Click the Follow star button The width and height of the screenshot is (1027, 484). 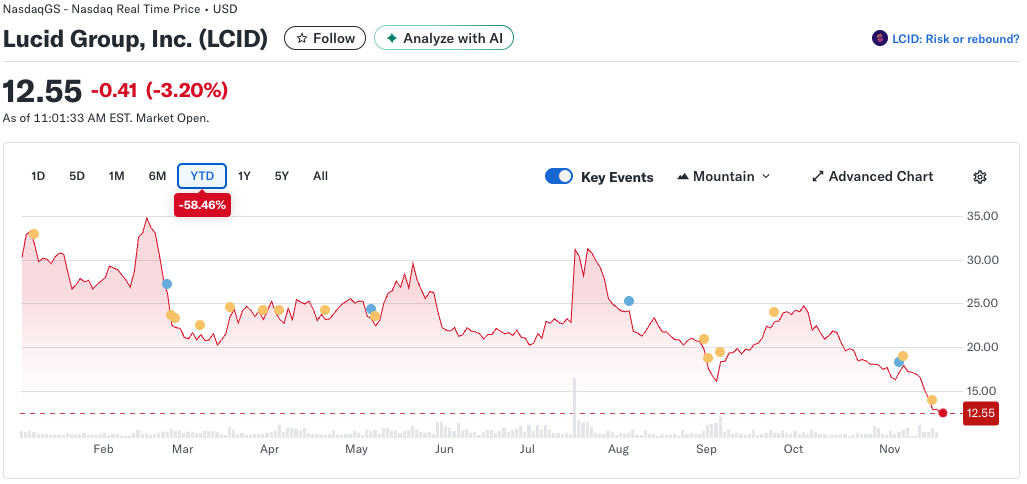coord(324,38)
